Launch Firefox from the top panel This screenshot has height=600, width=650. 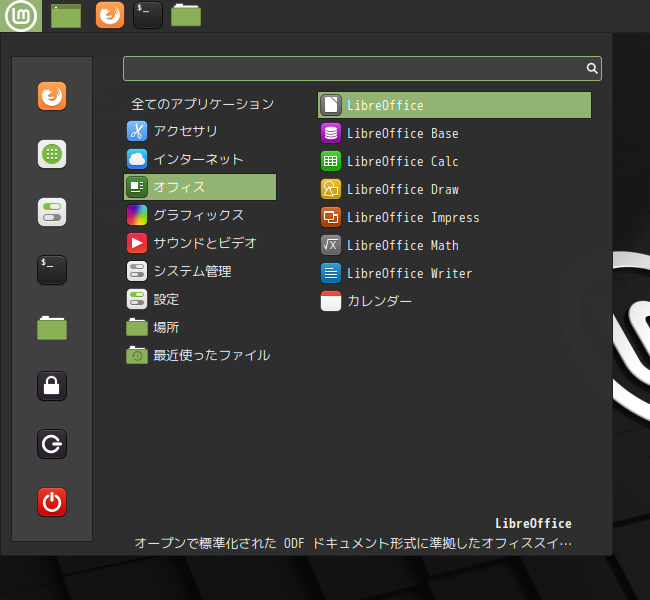(x=110, y=15)
